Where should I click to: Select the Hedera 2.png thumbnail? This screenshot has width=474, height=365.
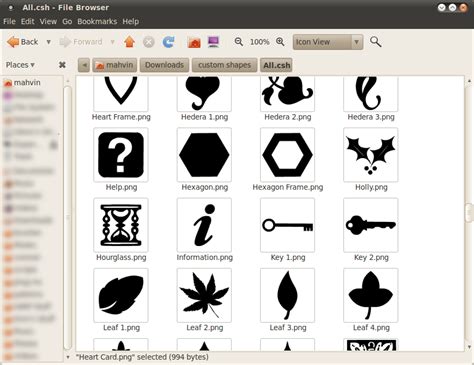287,93
